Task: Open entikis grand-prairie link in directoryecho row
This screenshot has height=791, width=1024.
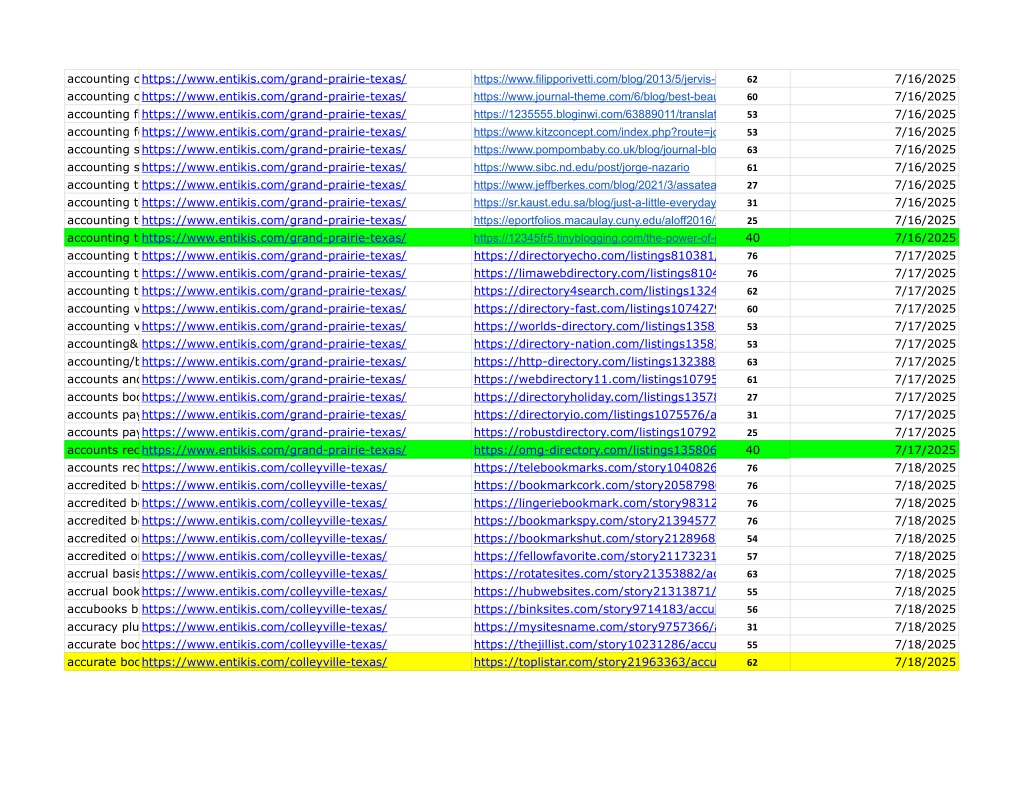Action: (274, 255)
